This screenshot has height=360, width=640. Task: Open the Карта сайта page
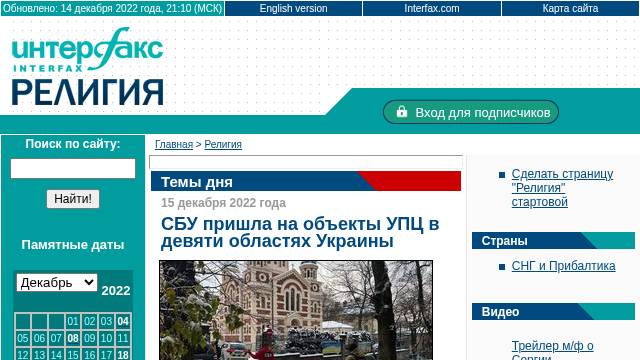tap(570, 9)
